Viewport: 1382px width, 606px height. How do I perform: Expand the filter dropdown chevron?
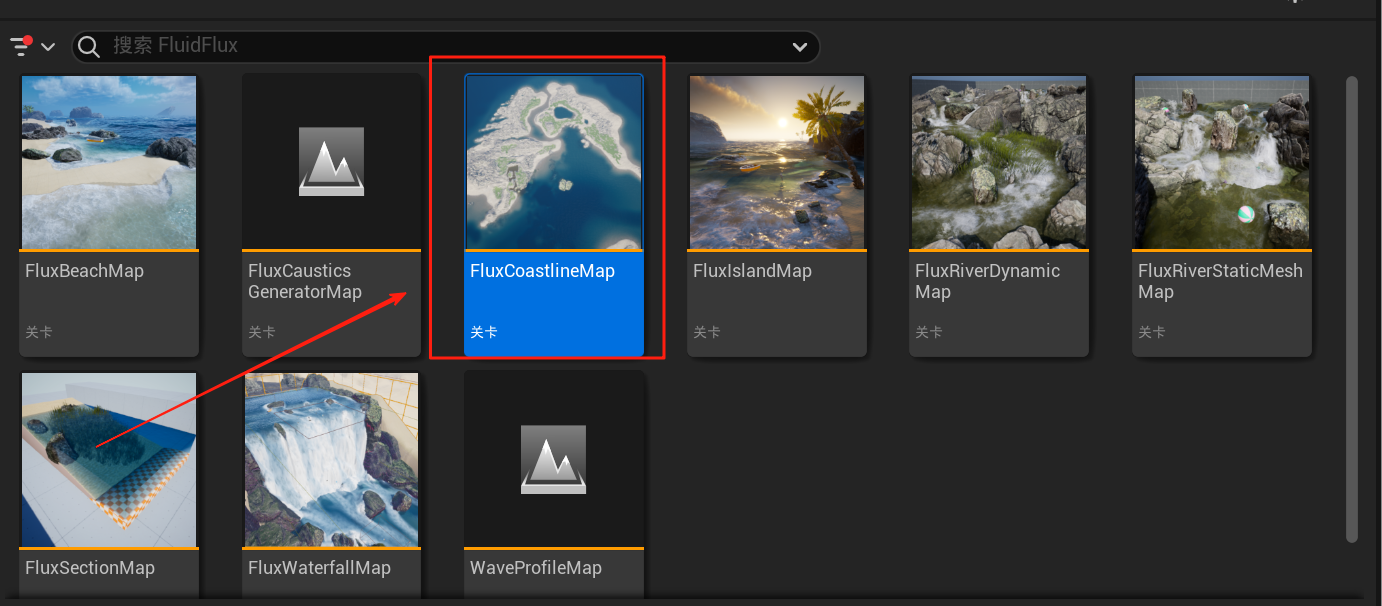[x=47, y=47]
